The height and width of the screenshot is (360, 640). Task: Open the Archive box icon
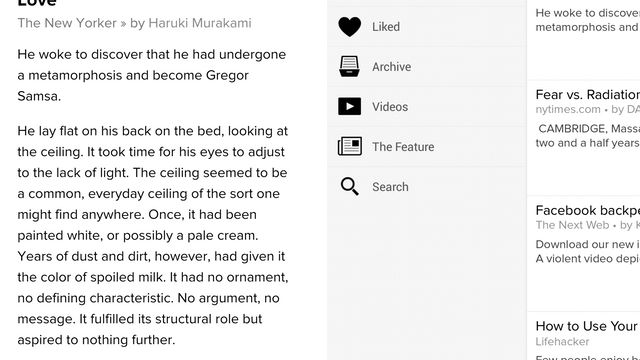[x=349, y=67]
